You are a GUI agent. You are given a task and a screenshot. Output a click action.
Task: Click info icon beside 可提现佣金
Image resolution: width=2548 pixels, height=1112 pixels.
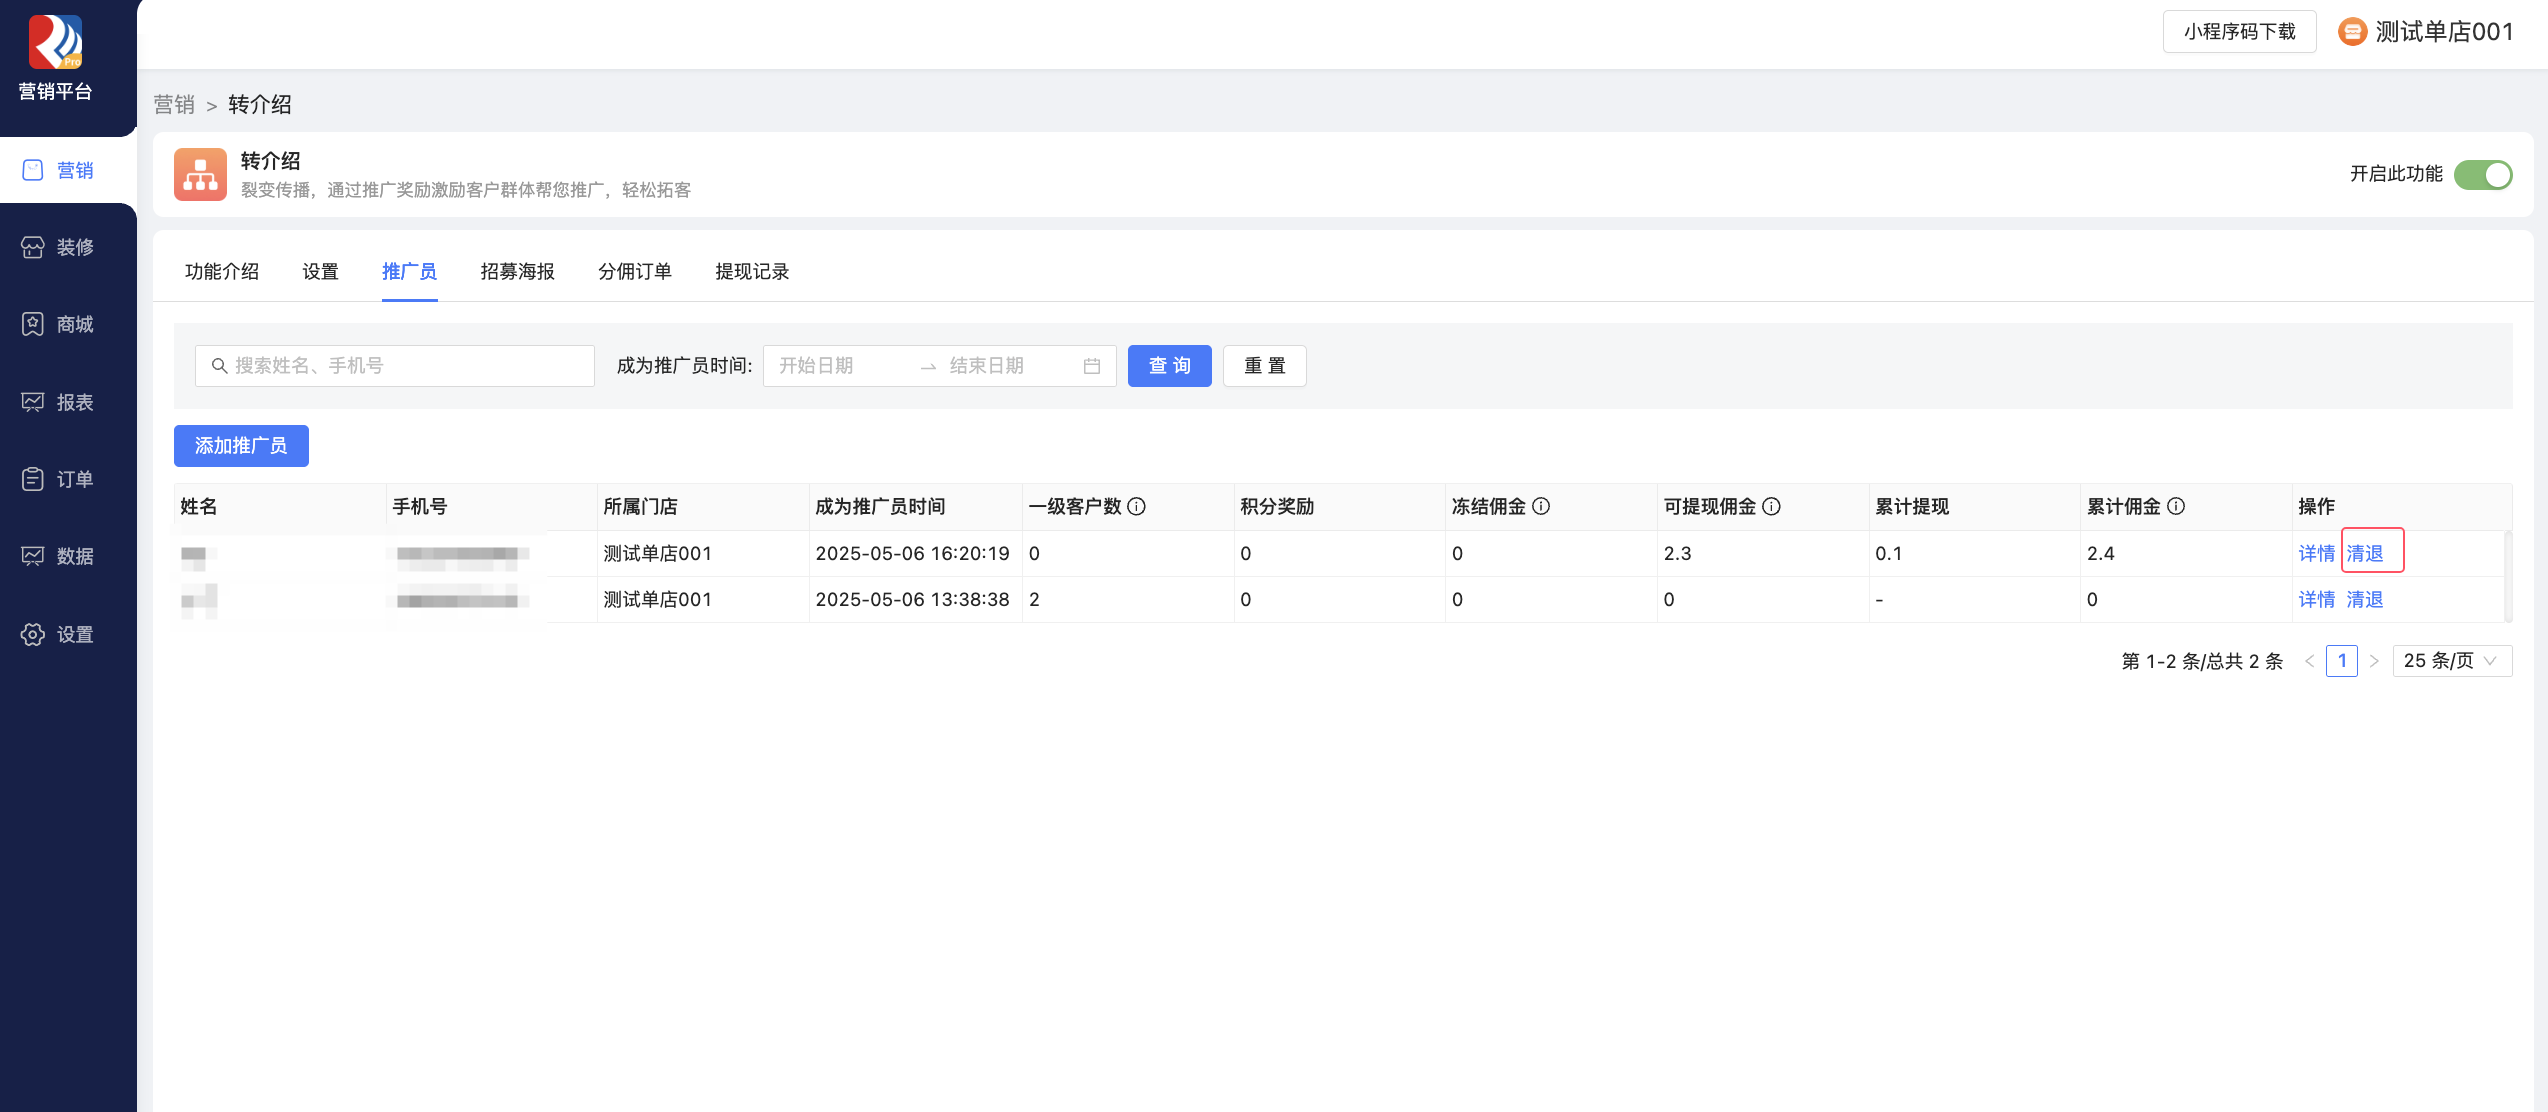click(1771, 506)
